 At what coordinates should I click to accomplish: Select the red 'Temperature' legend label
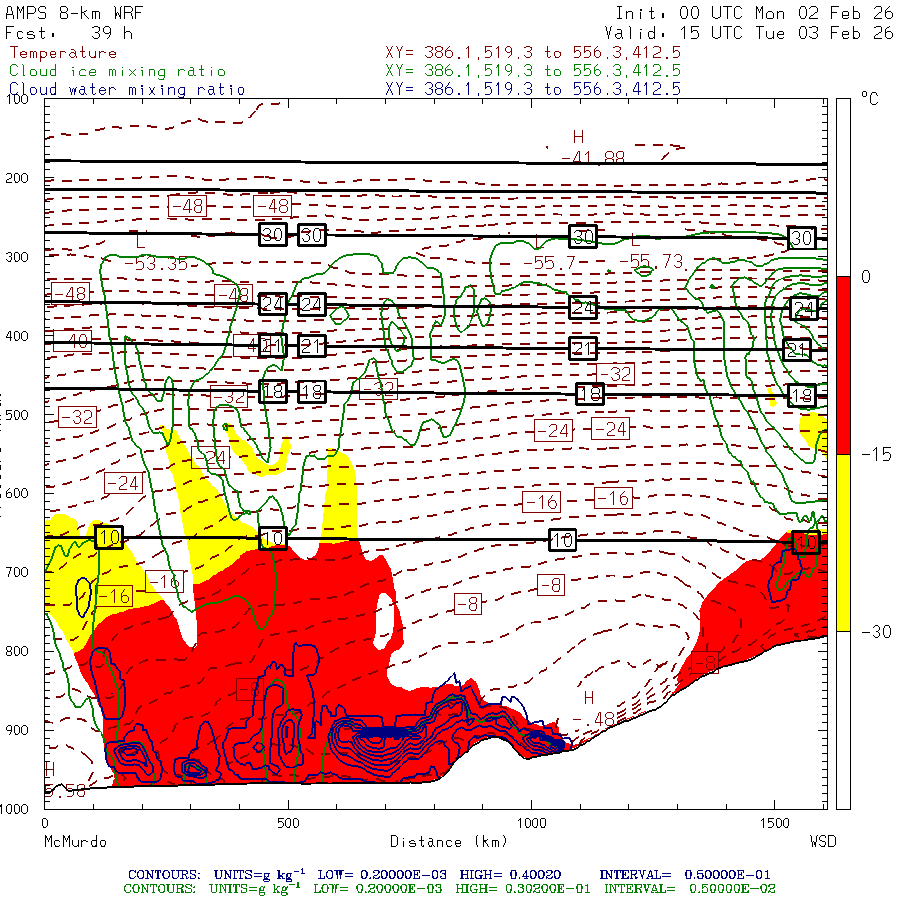[x=63, y=53]
